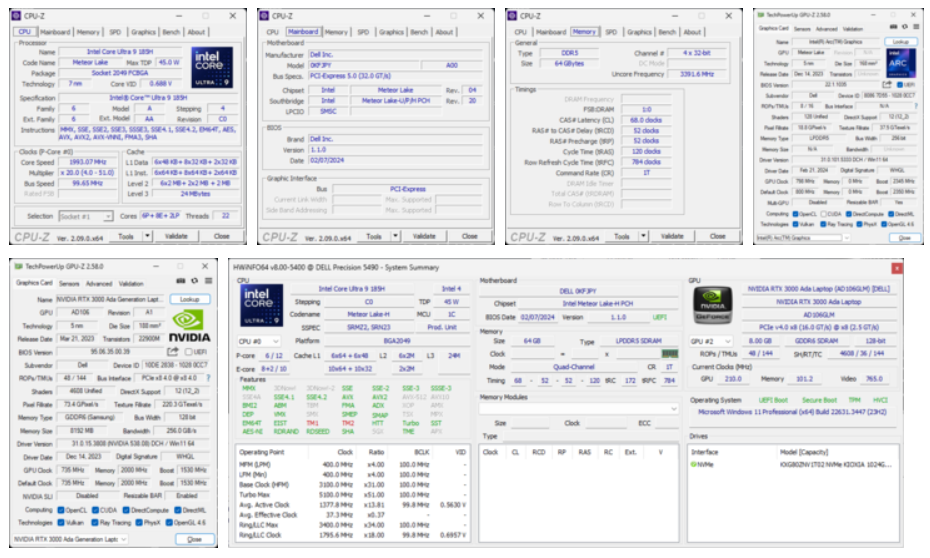The width and height of the screenshot is (930, 558).
Task: Click the Intel Core Ultra 9 logo in CPU-Z
Action: point(212,66)
